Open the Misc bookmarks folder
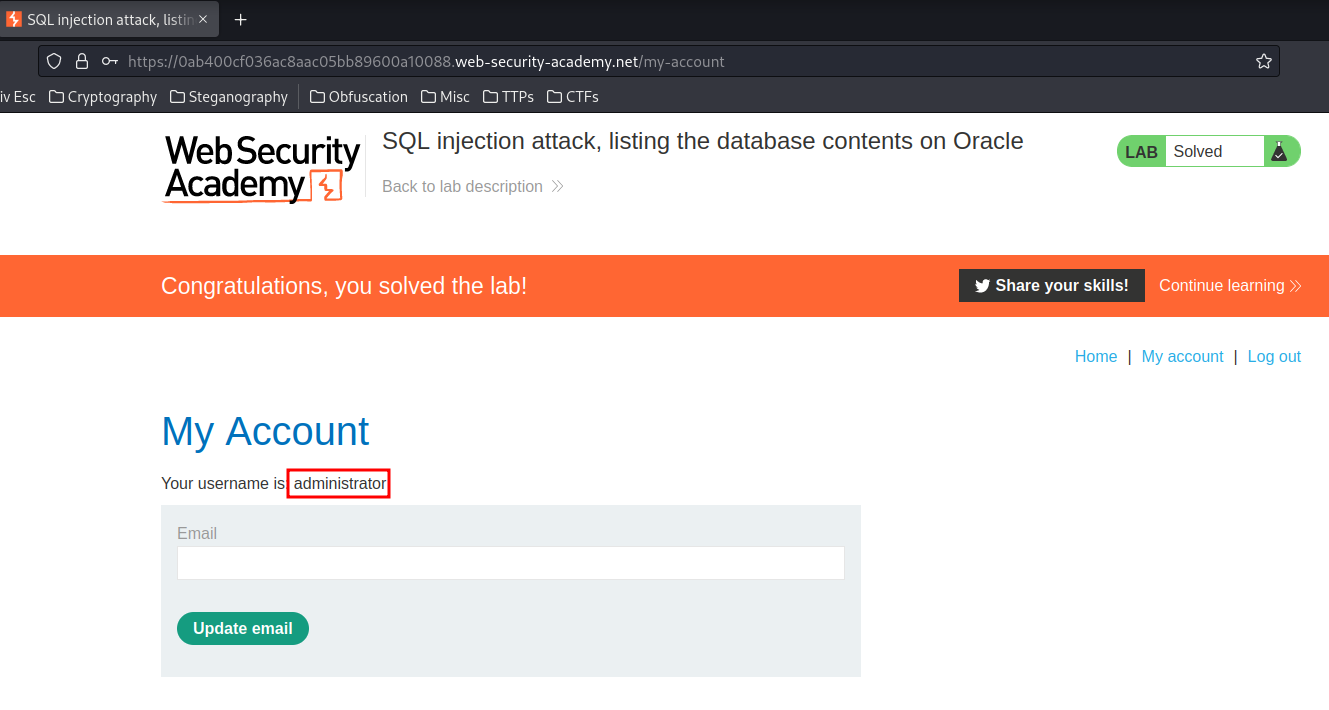 445,97
